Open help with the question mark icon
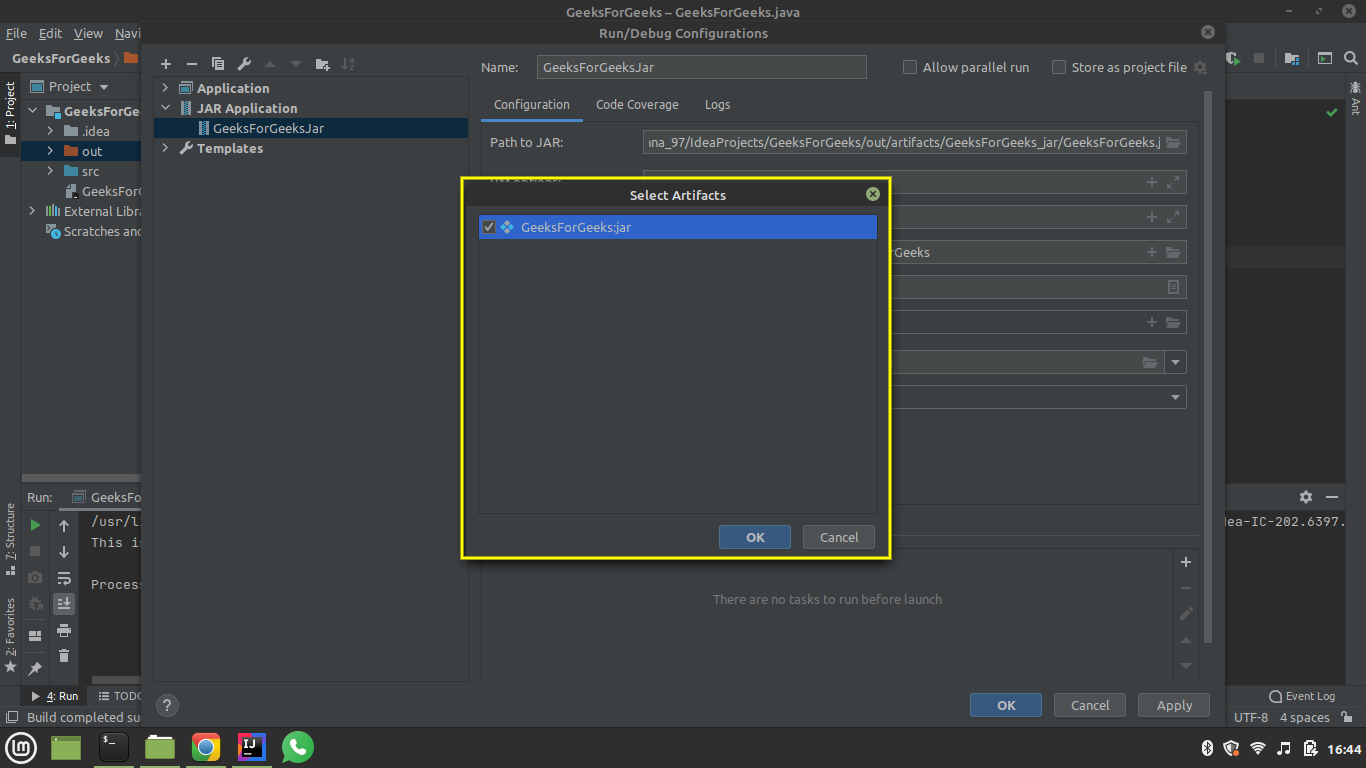 tap(168, 704)
